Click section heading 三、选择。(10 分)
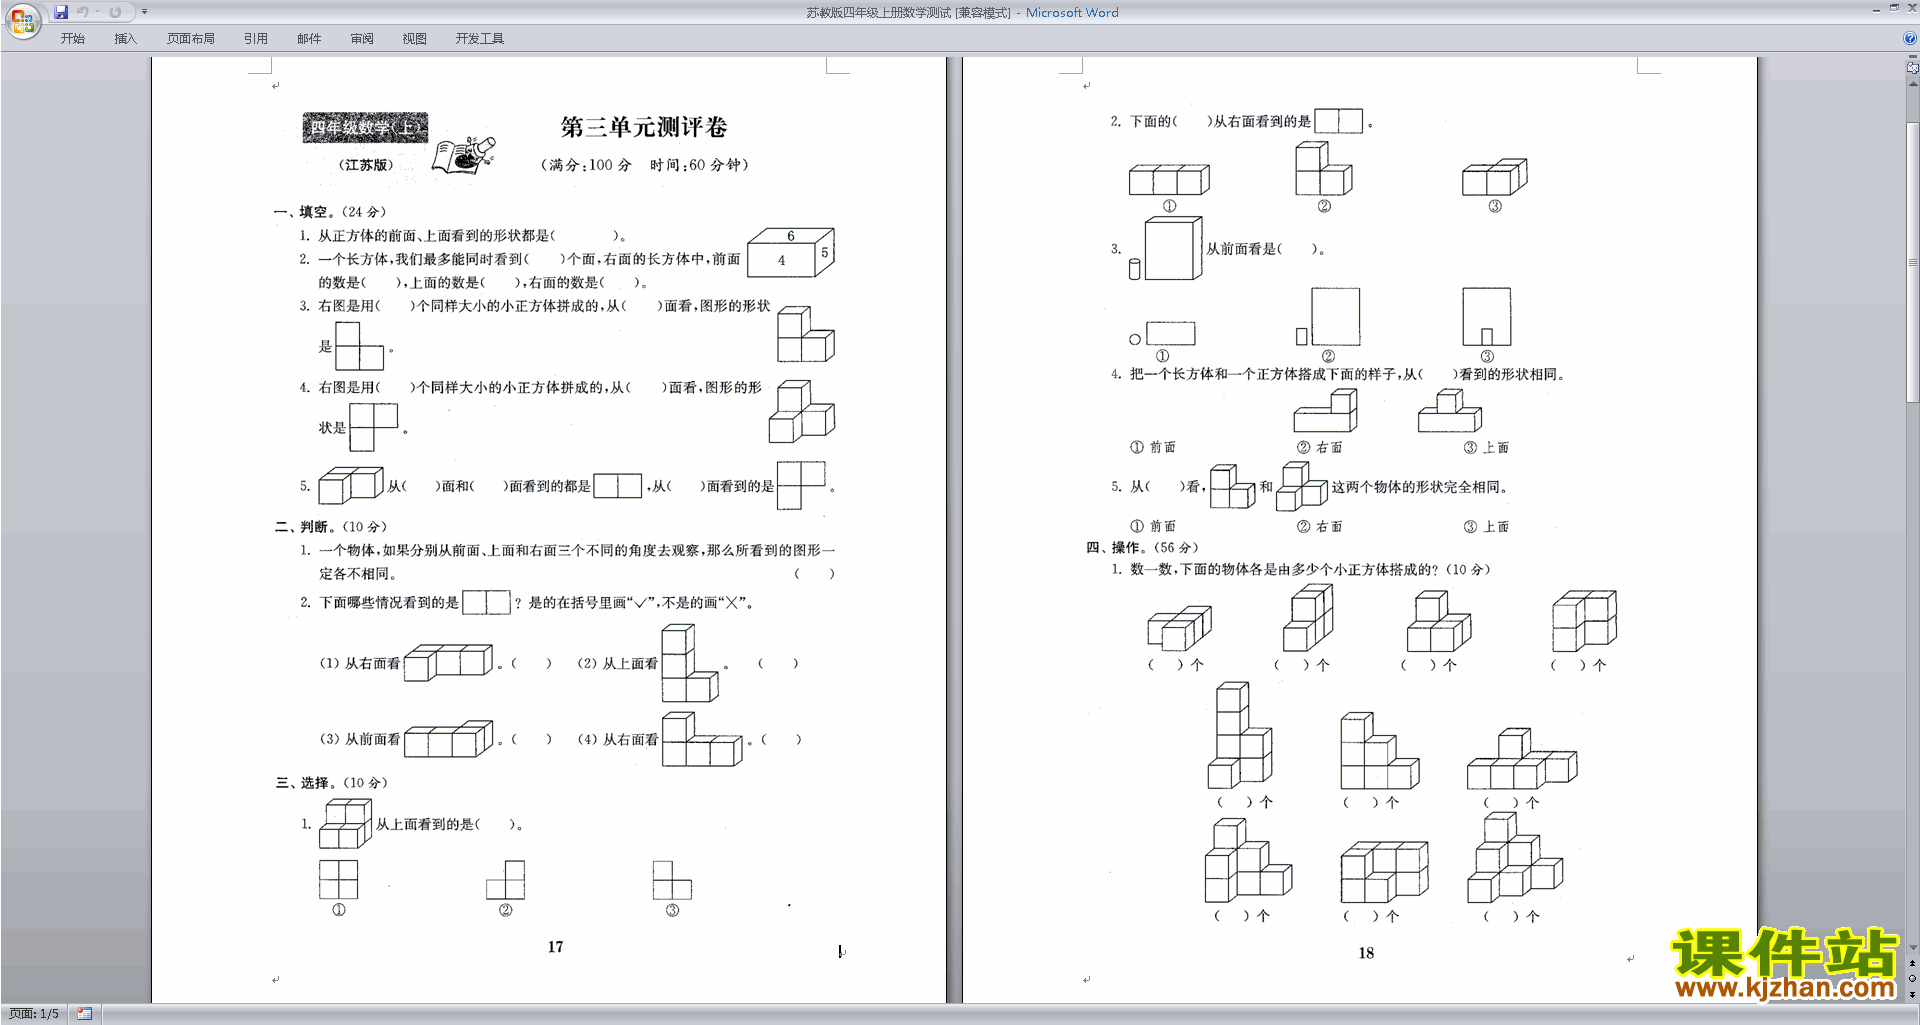 point(332,783)
